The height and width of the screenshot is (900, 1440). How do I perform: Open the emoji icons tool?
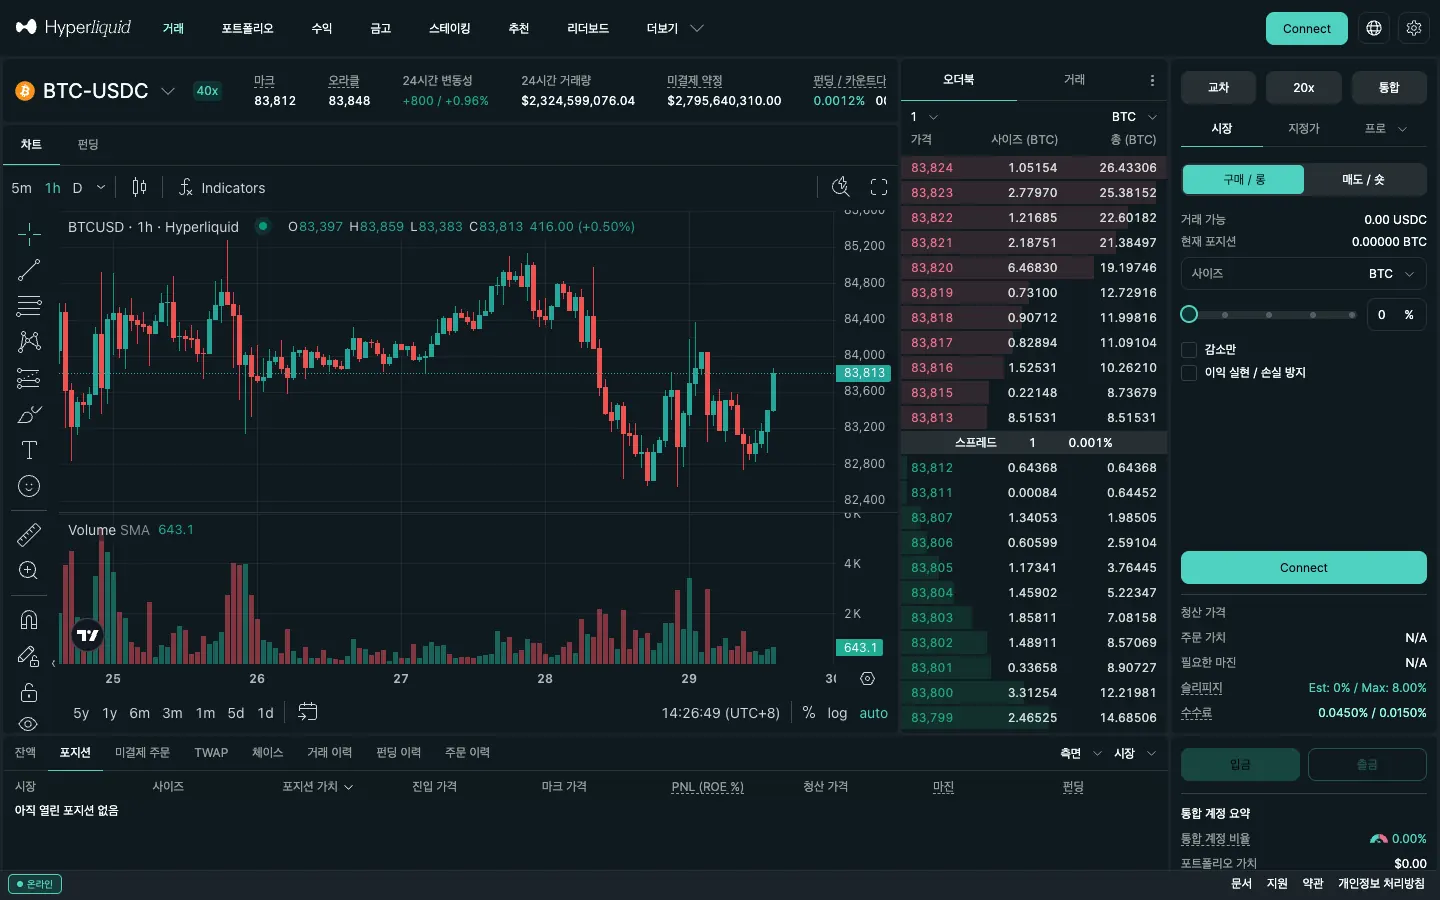pyautogui.click(x=29, y=486)
